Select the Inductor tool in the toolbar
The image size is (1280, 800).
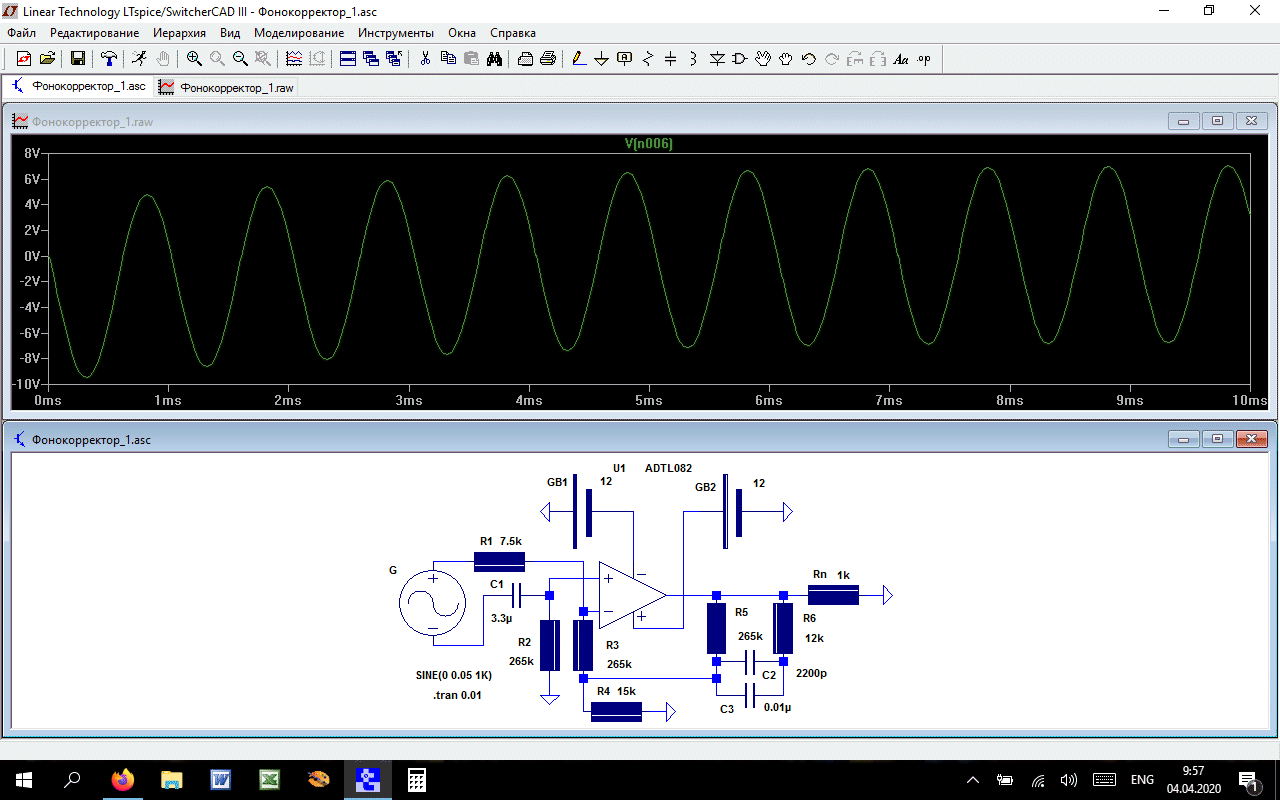[694, 59]
